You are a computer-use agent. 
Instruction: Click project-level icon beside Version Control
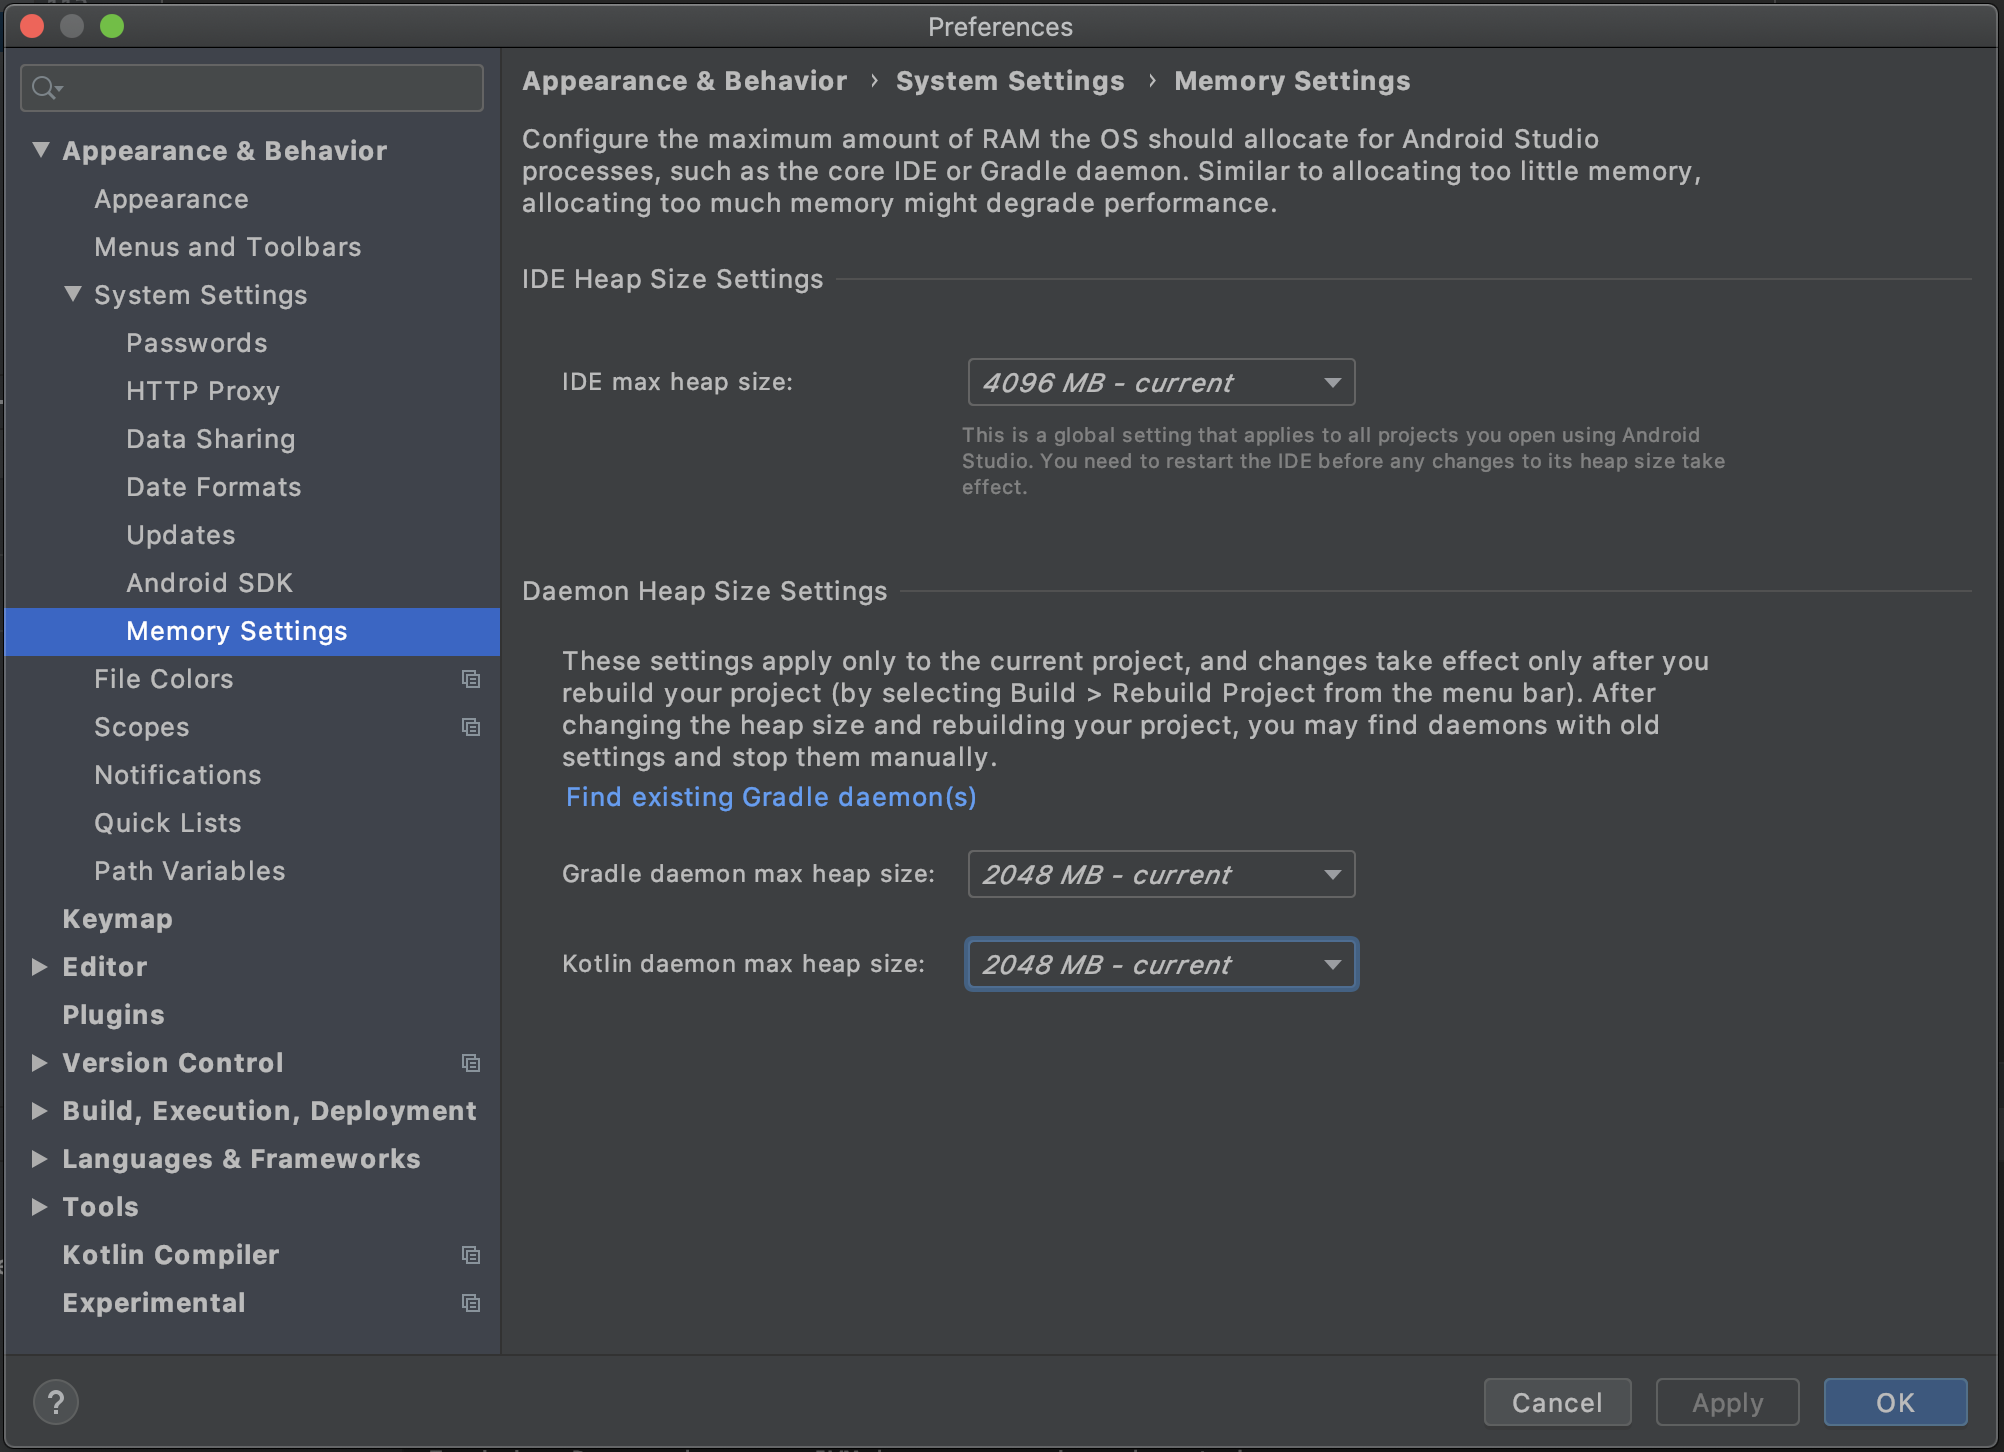click(x=471, y=1063)
